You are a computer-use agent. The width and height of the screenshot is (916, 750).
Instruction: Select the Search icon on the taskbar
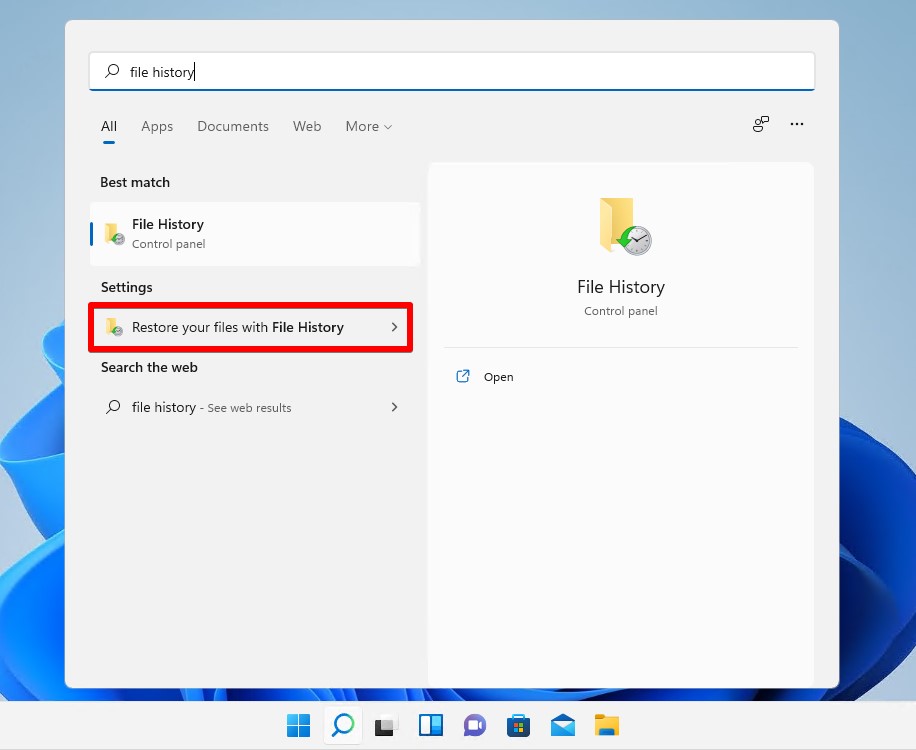(x=342, y=725)
